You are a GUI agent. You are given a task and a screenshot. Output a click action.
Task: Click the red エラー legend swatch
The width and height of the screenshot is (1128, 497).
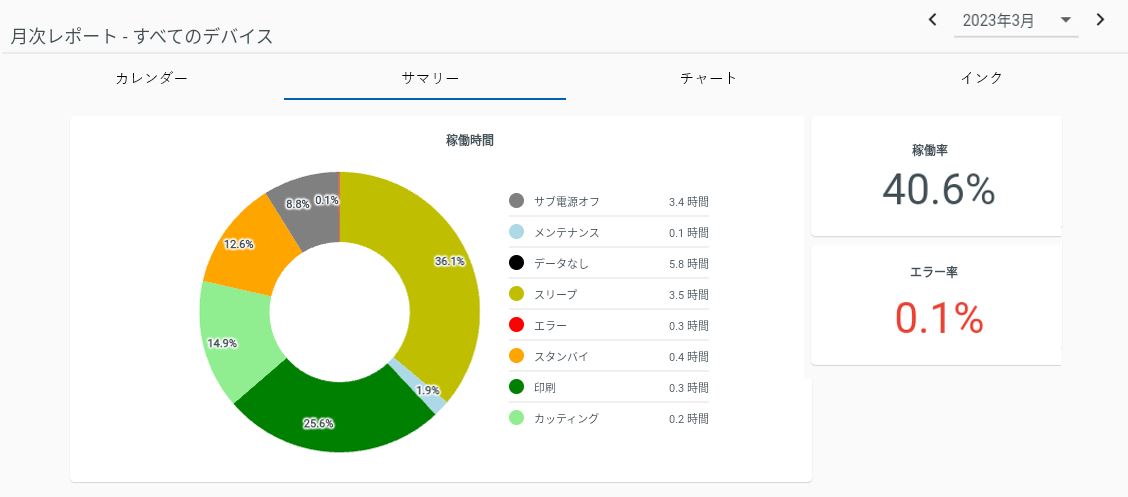516,324
